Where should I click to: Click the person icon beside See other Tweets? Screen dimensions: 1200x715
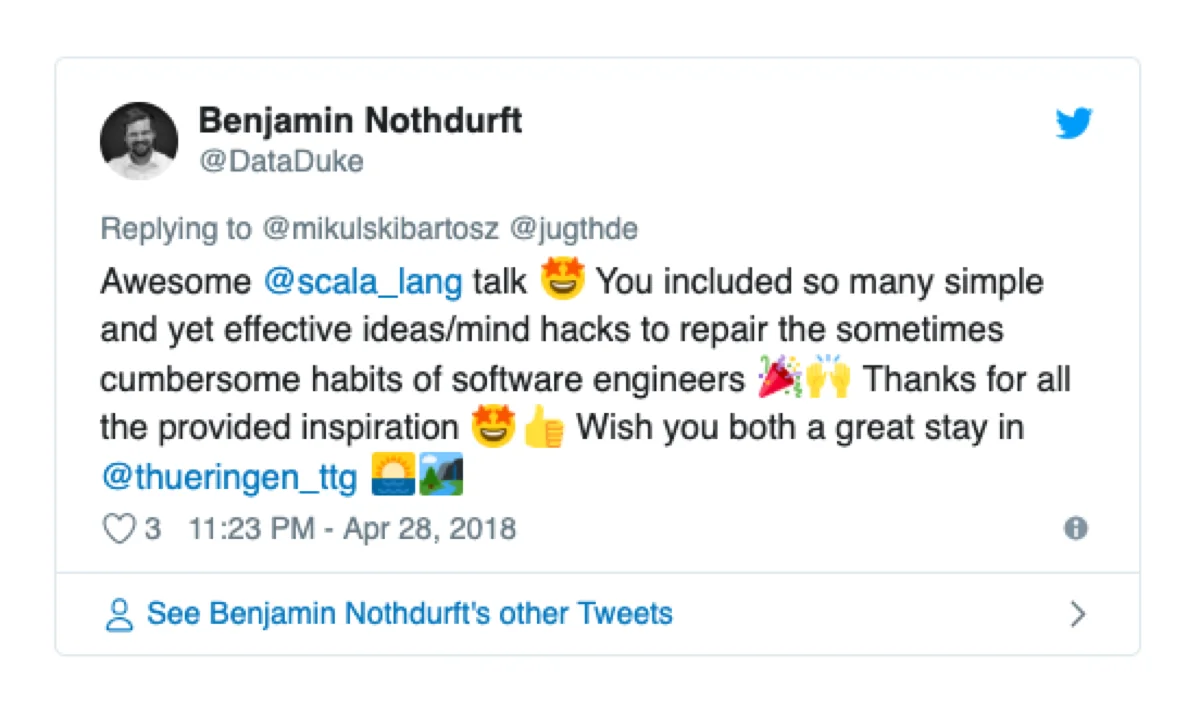tap(119, 614)
